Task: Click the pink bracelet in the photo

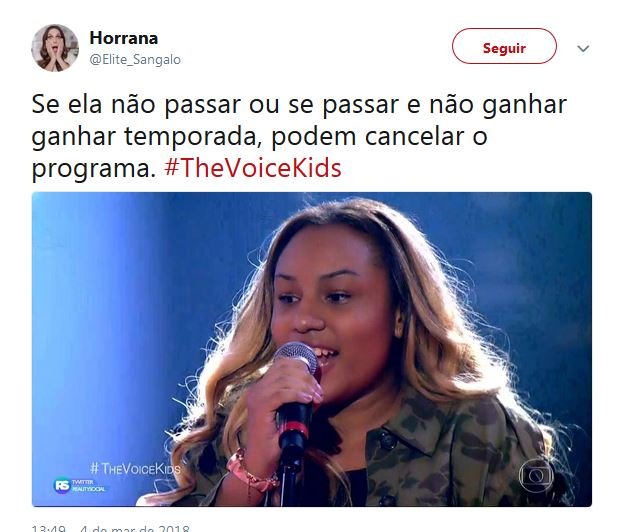Action: (x=251, y=472)
